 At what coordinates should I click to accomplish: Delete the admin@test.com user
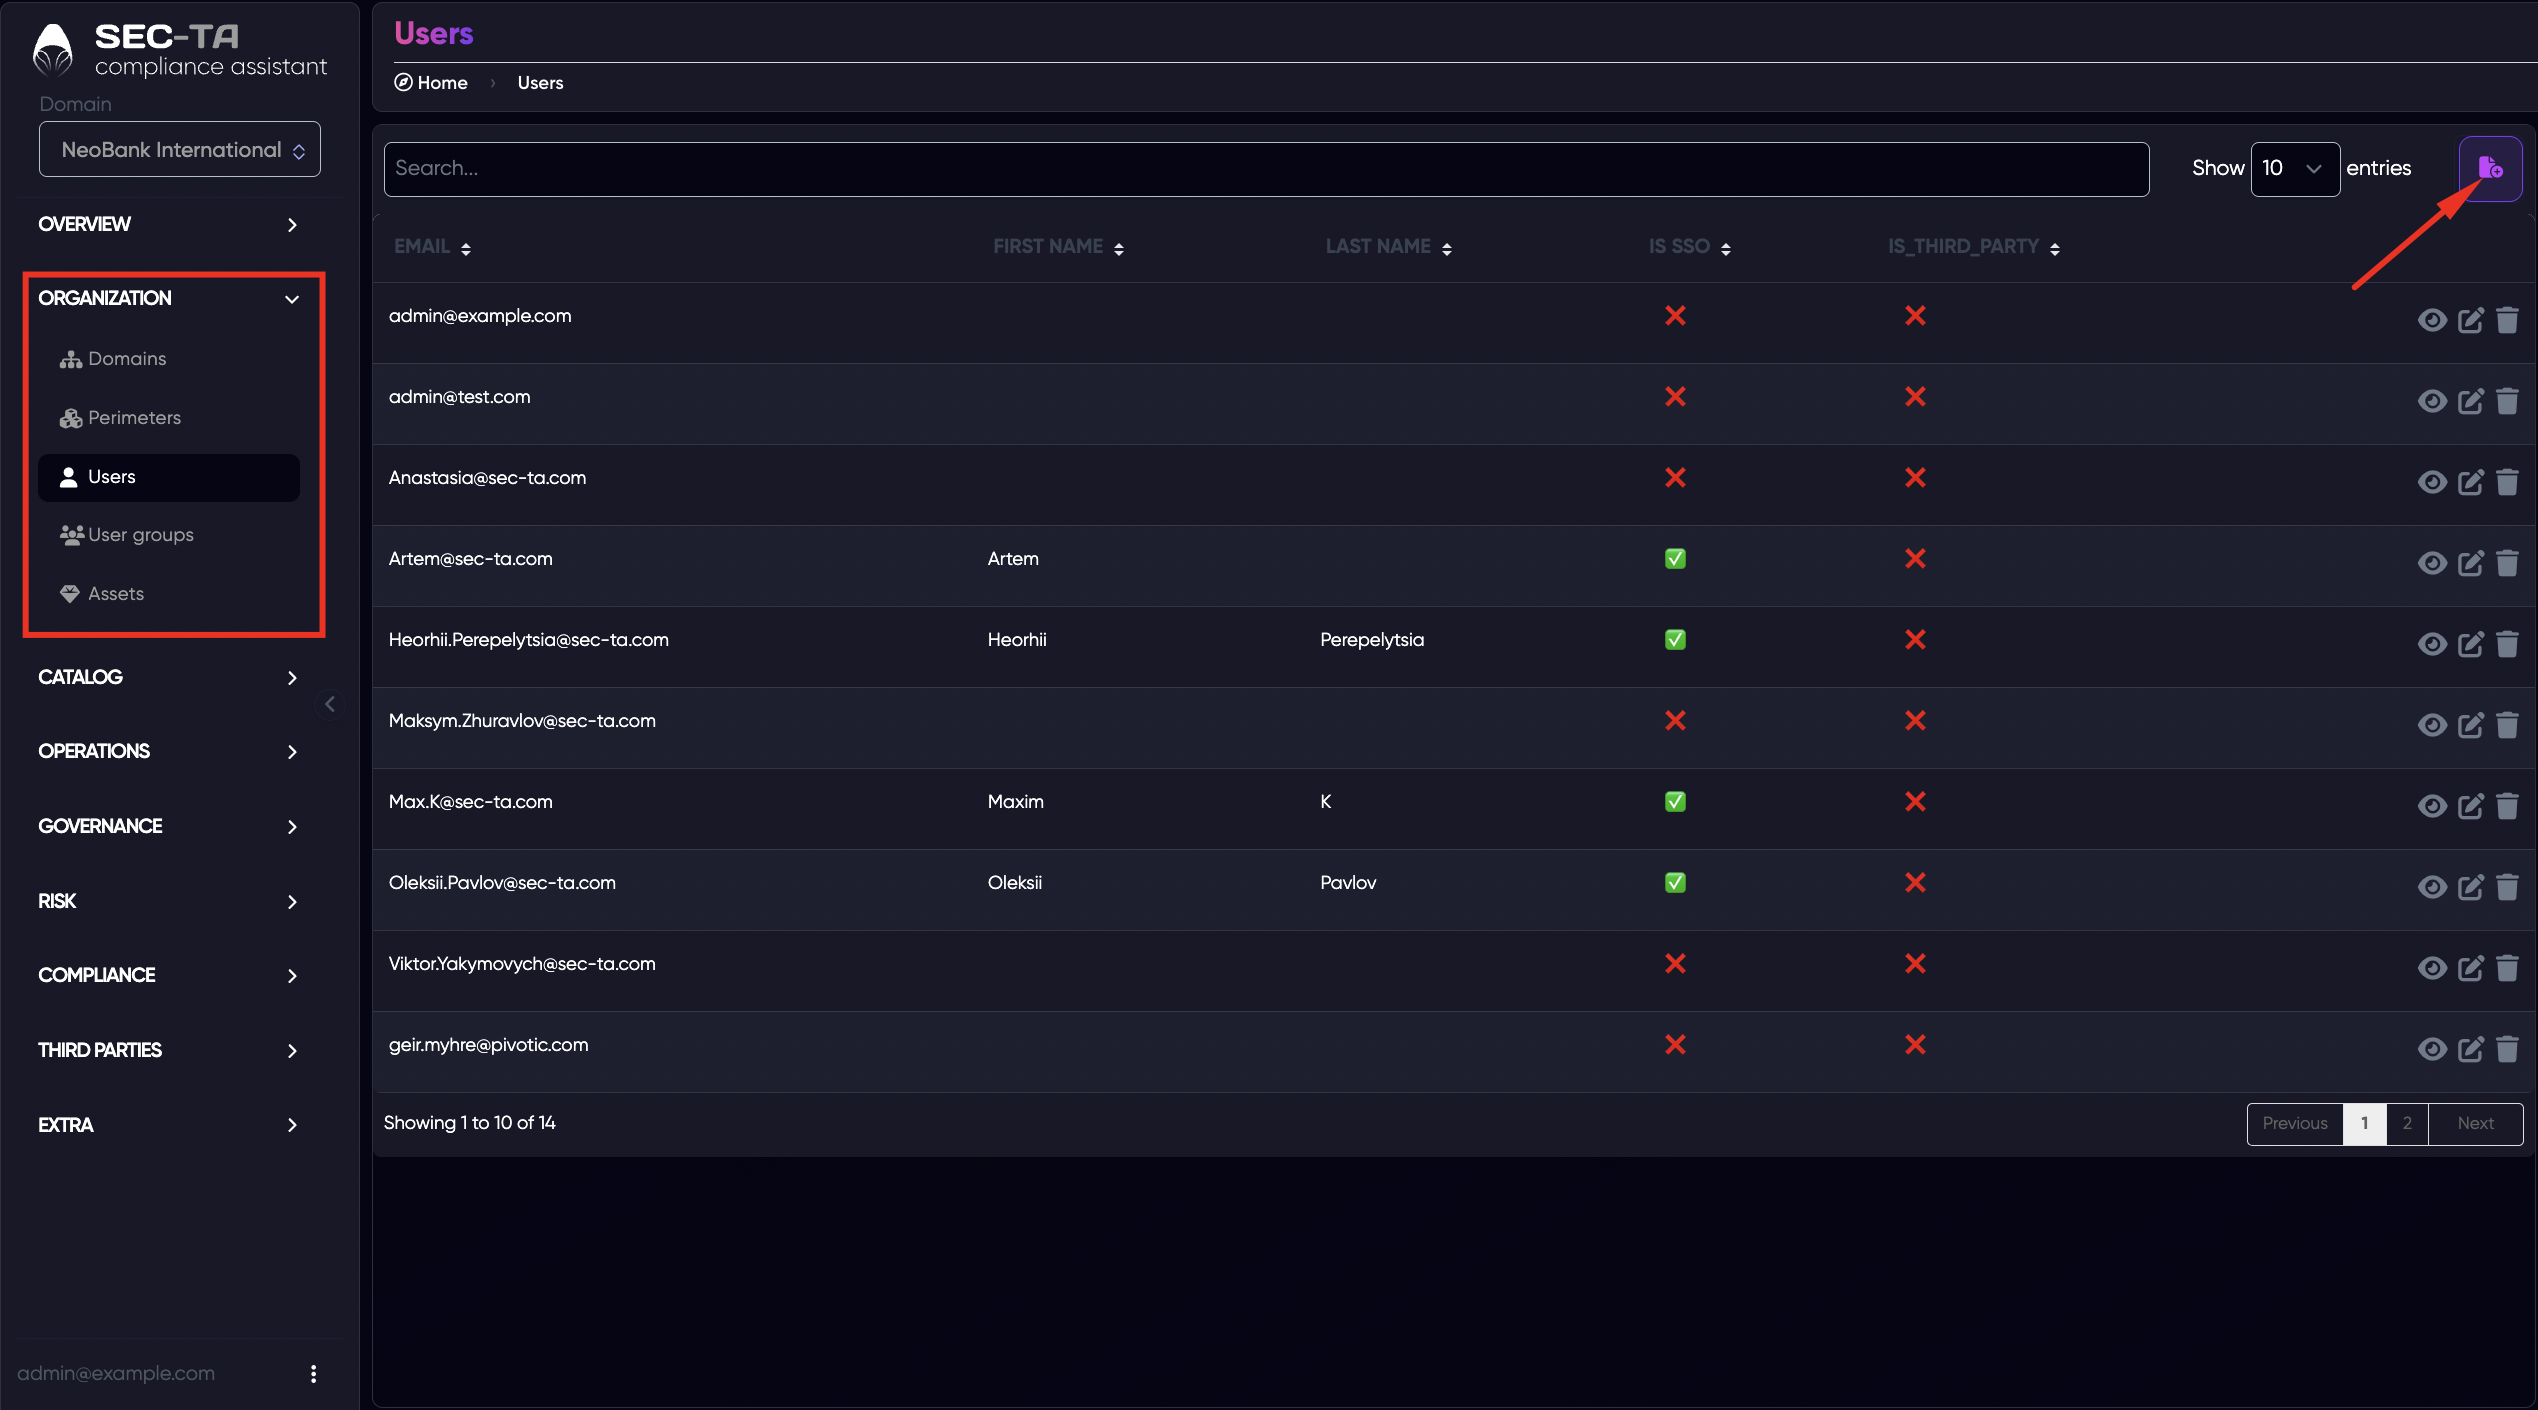(x=2507, y=401)
